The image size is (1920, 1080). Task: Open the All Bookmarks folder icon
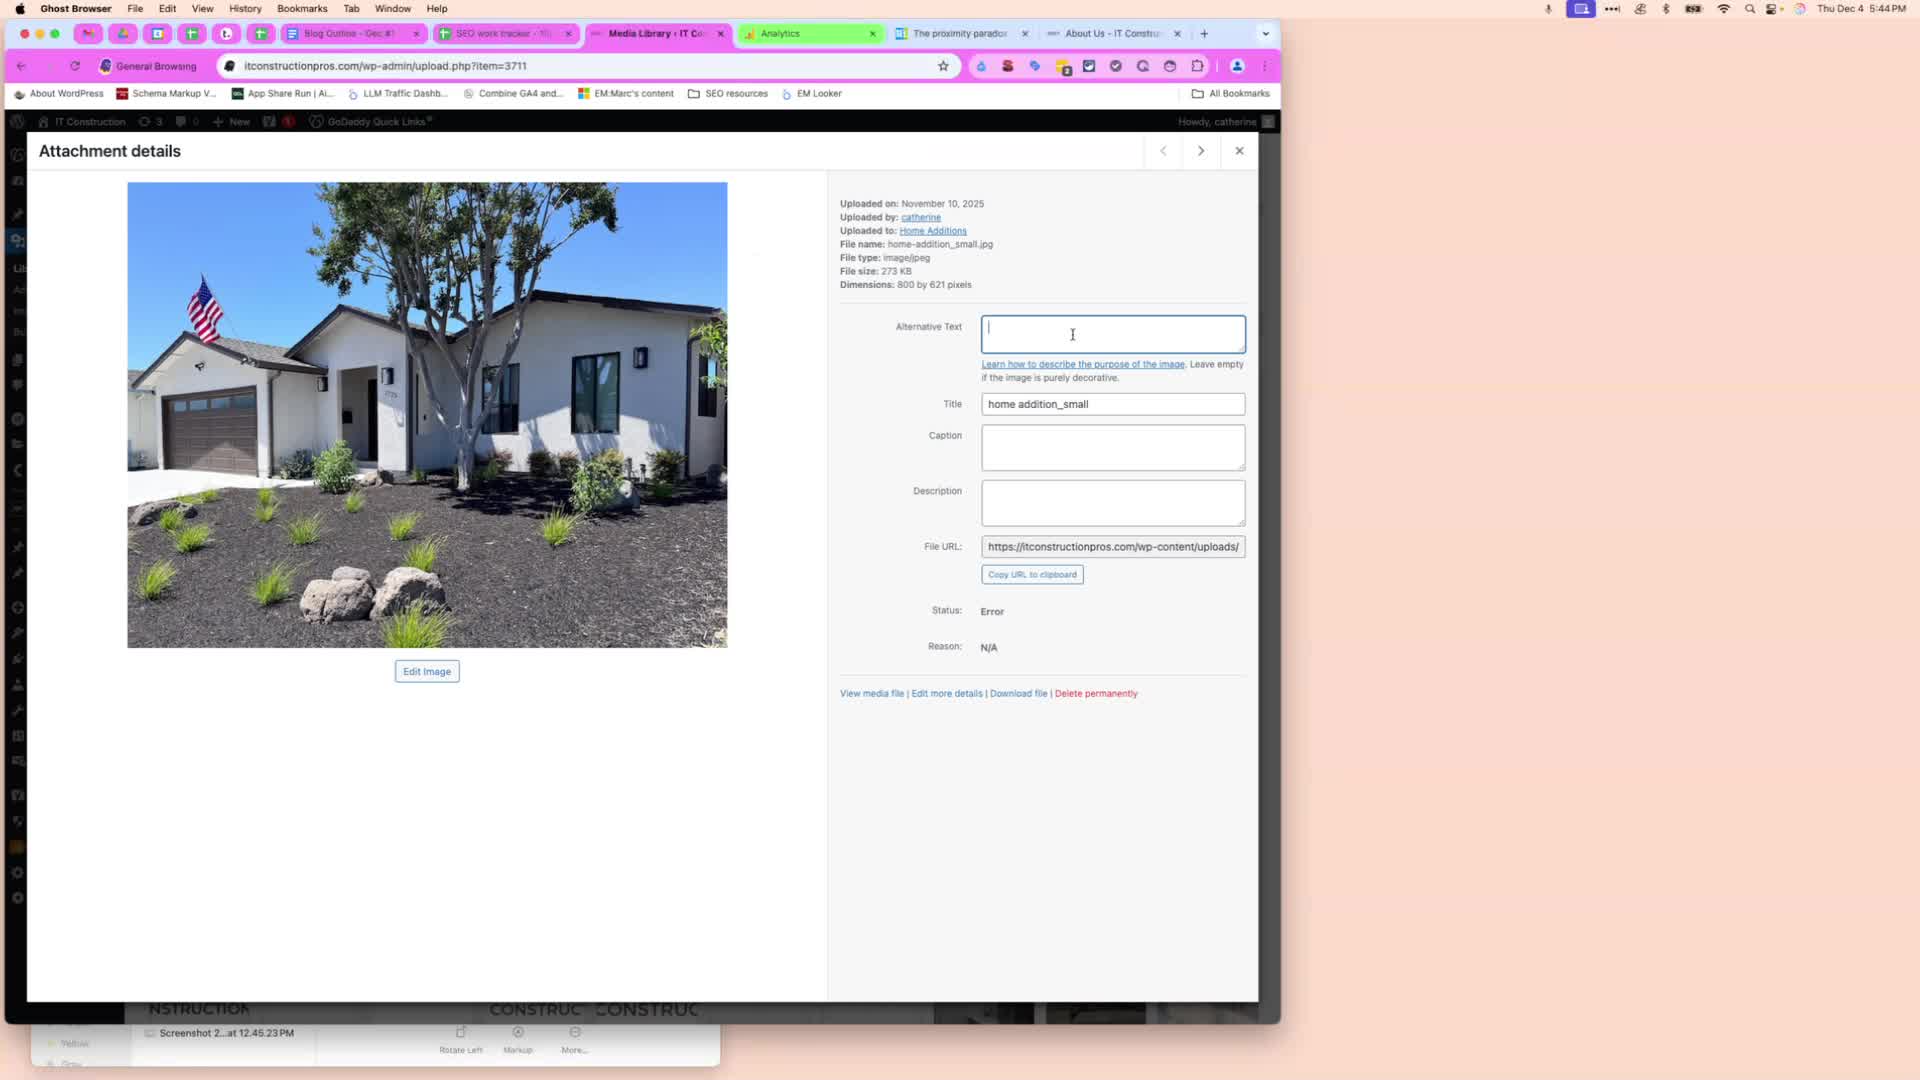tap(1198, 93)
